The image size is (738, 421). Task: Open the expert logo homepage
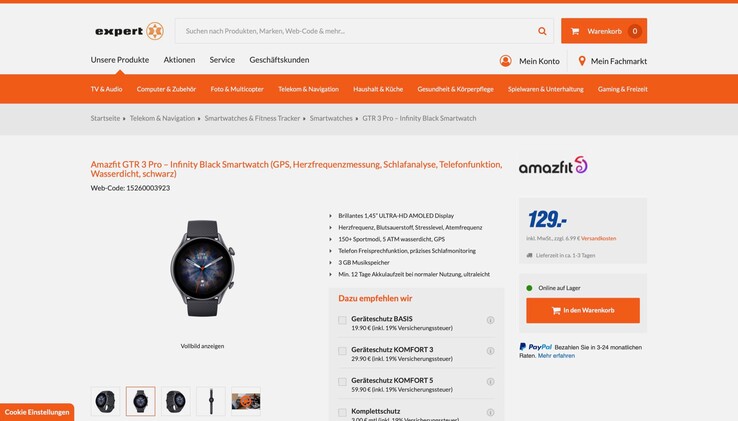click(129, 31)
